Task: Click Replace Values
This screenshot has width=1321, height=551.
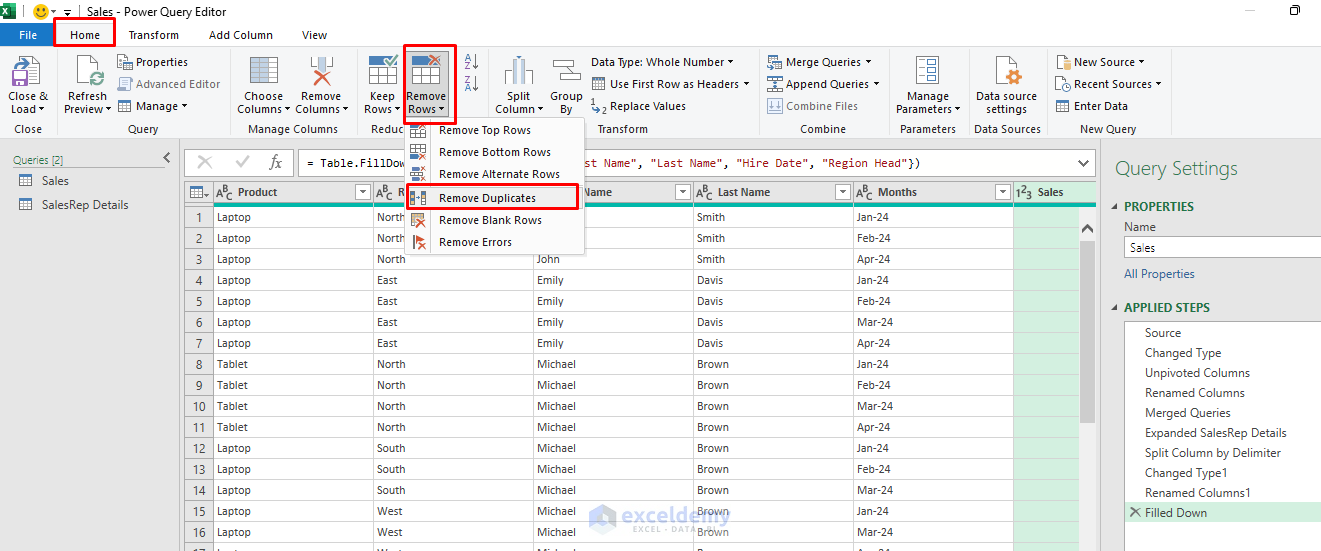Action: pos(638,106)
